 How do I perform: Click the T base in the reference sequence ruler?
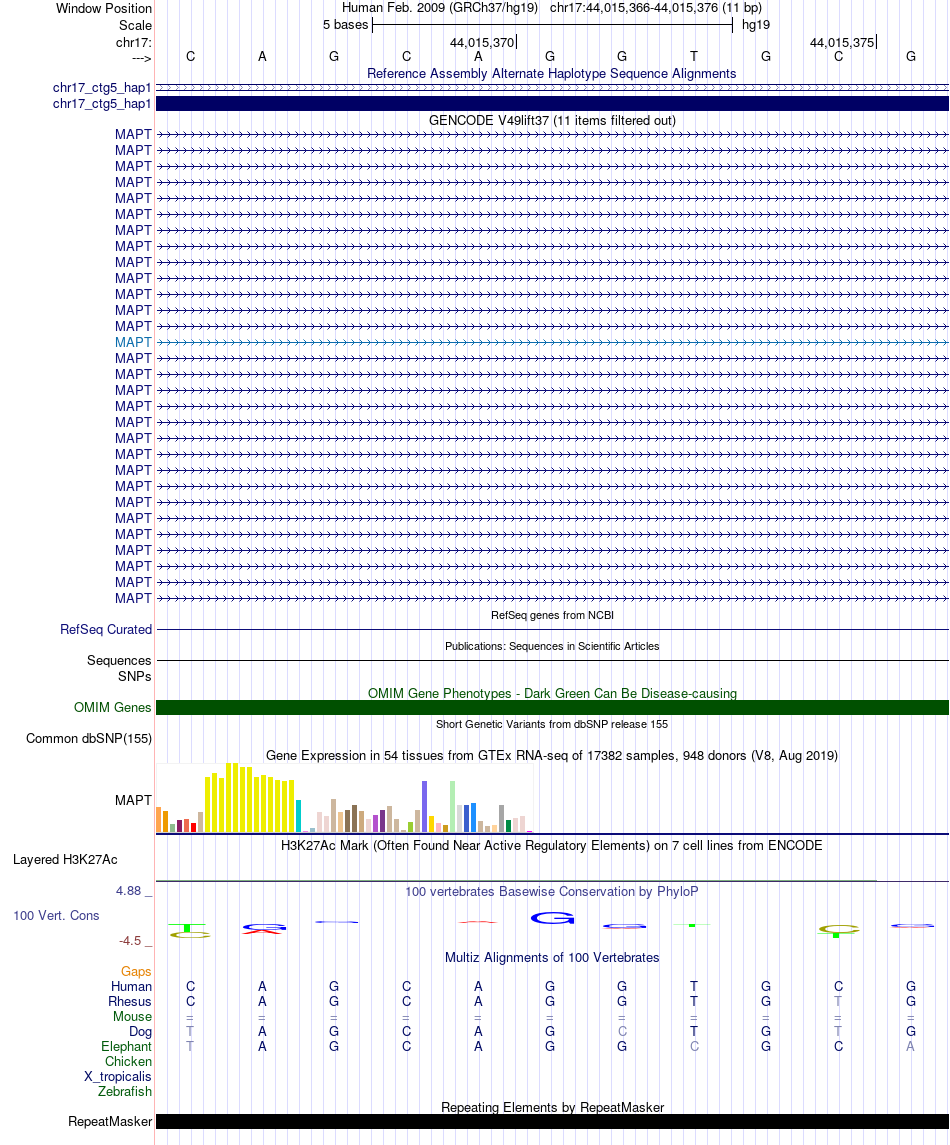pyautogui.click(x=694, y=56)
